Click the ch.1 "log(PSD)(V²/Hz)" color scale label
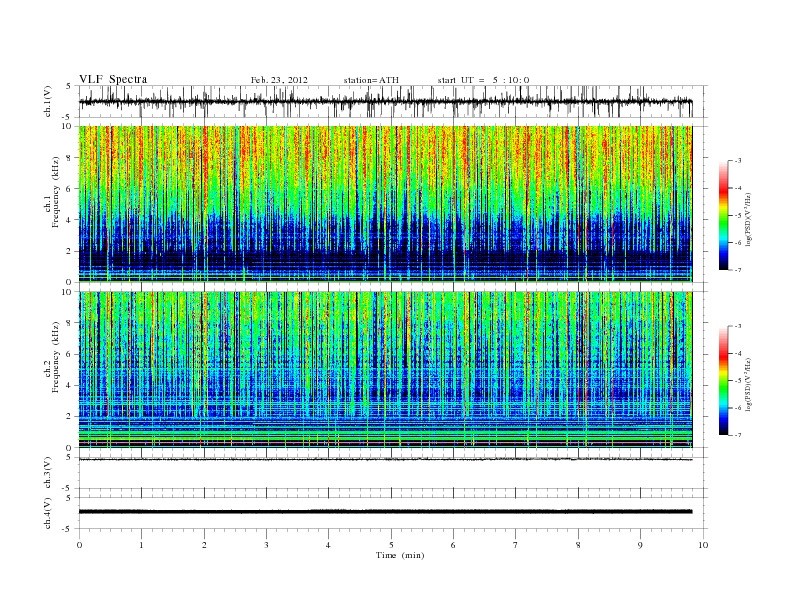This screenshot has width=792, height=612. click(748, 220)
